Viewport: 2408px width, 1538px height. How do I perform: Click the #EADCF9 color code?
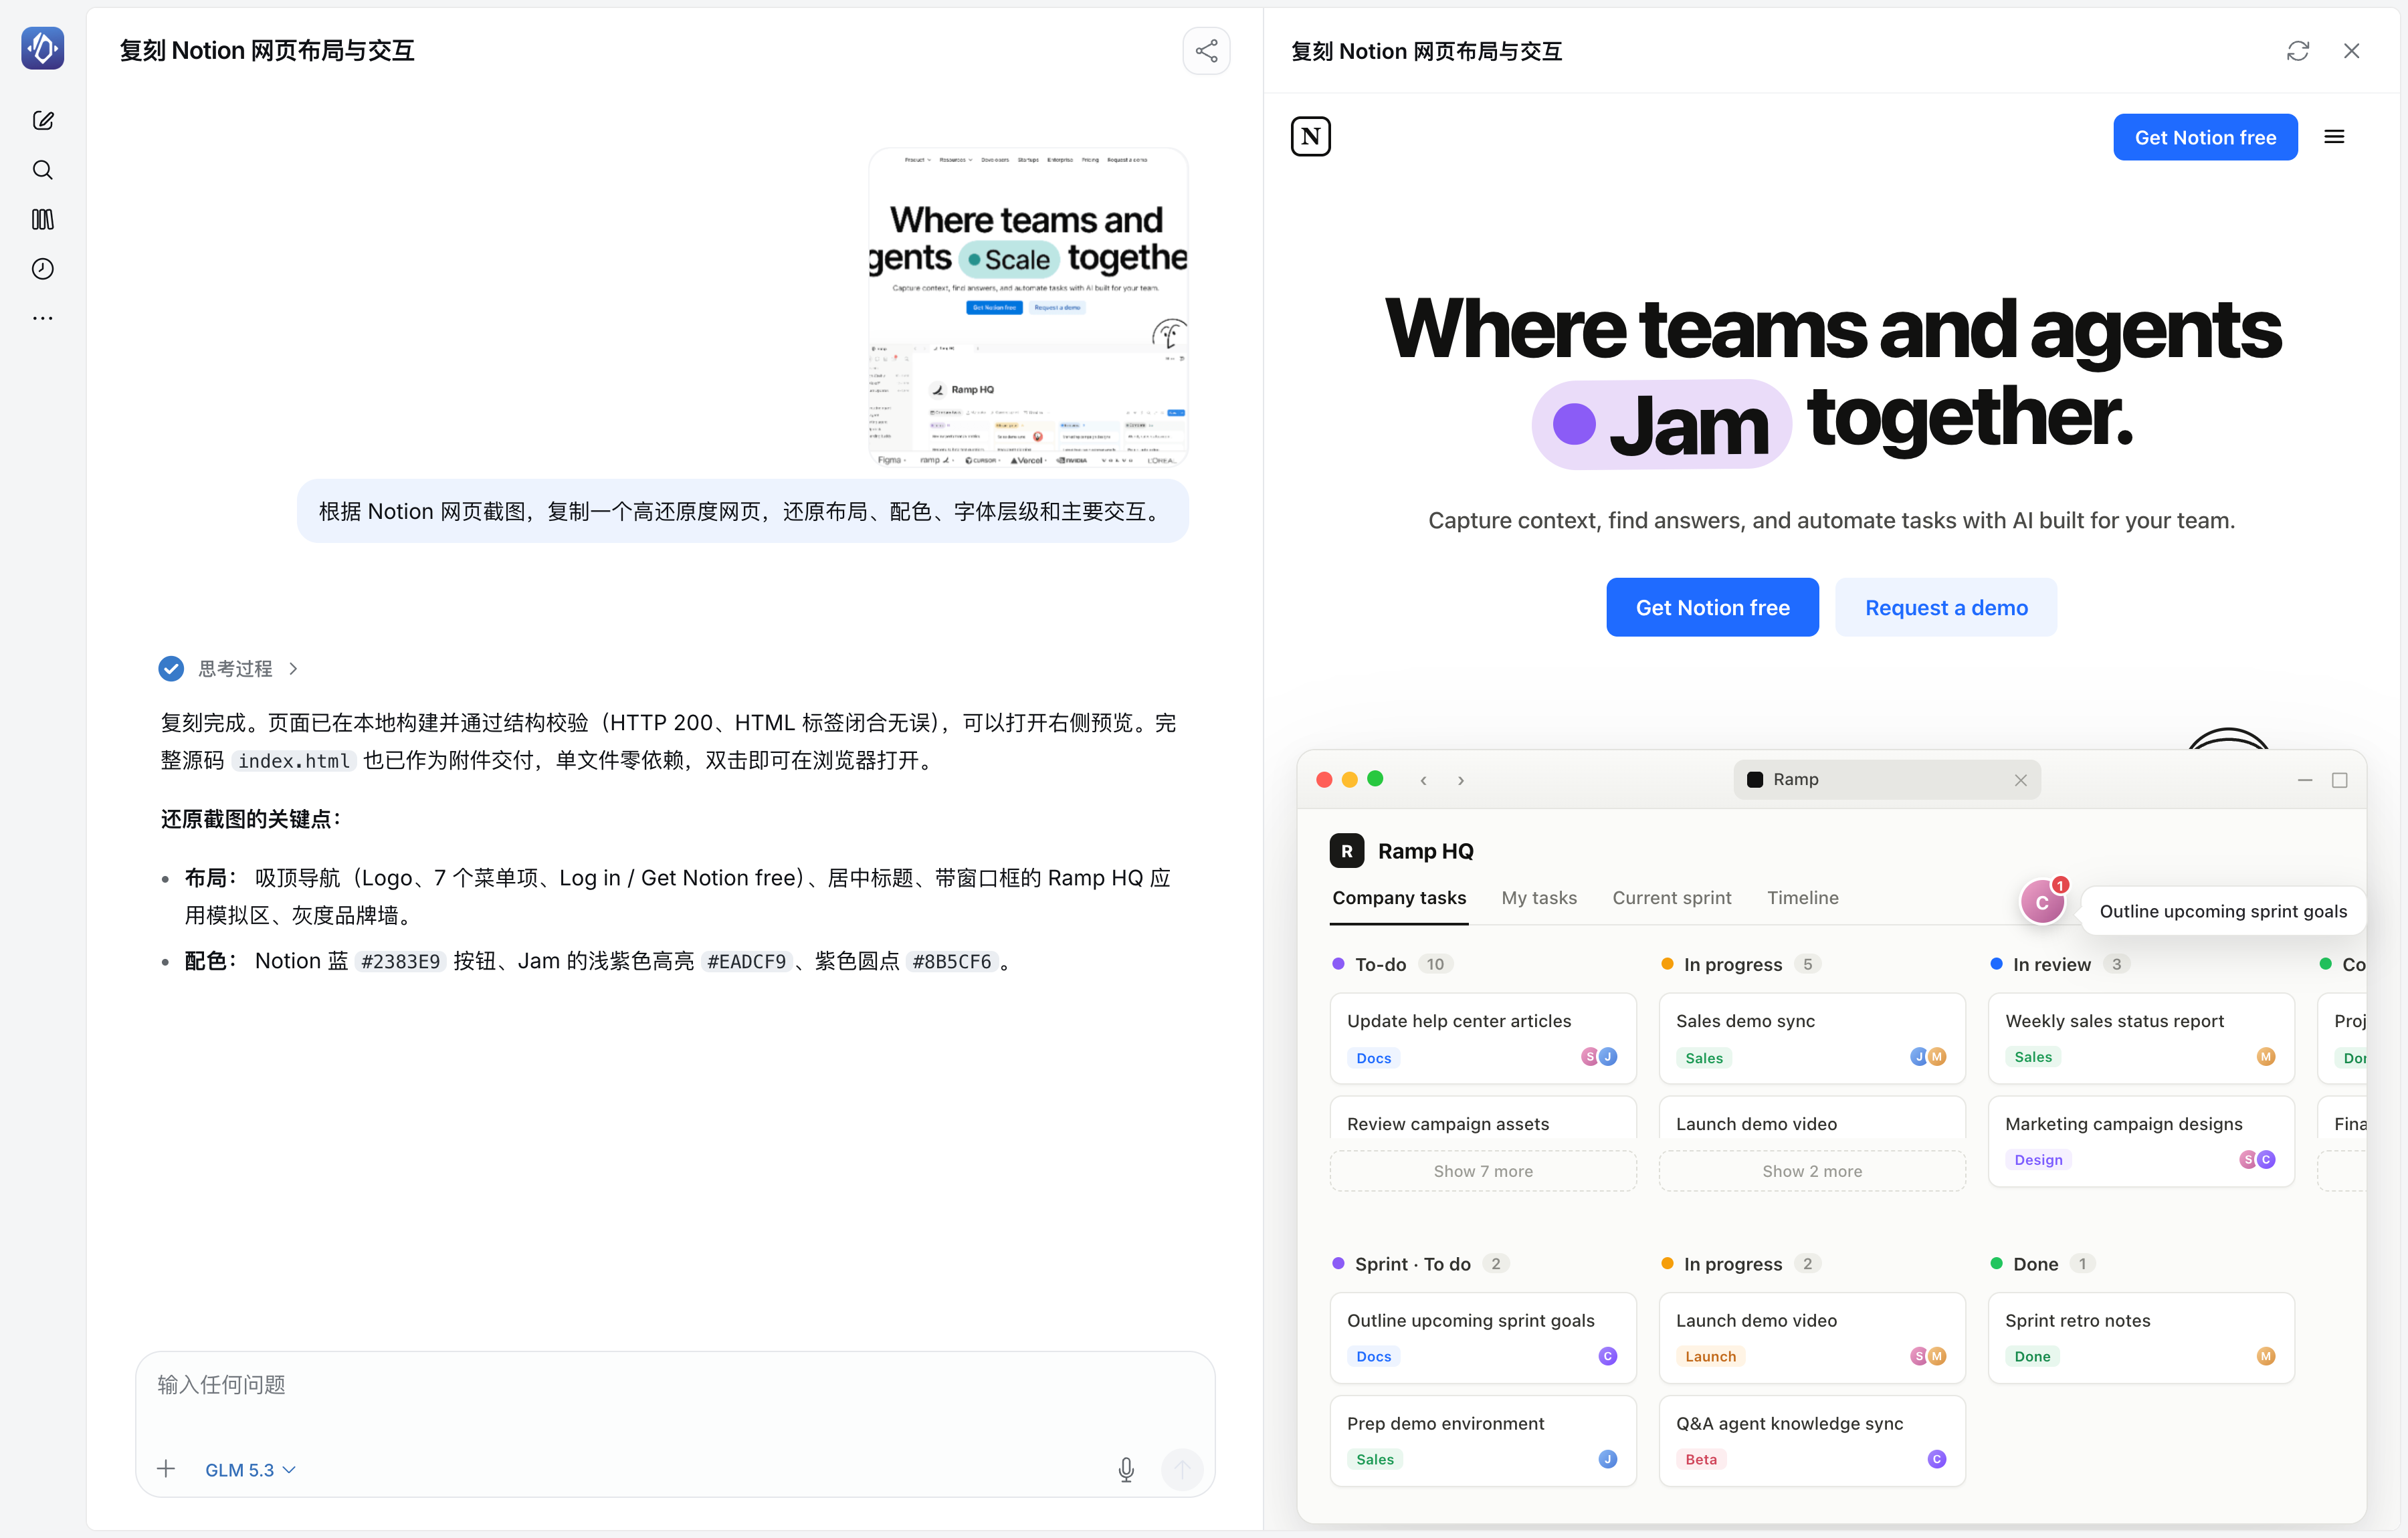click(x=746, y=962)
